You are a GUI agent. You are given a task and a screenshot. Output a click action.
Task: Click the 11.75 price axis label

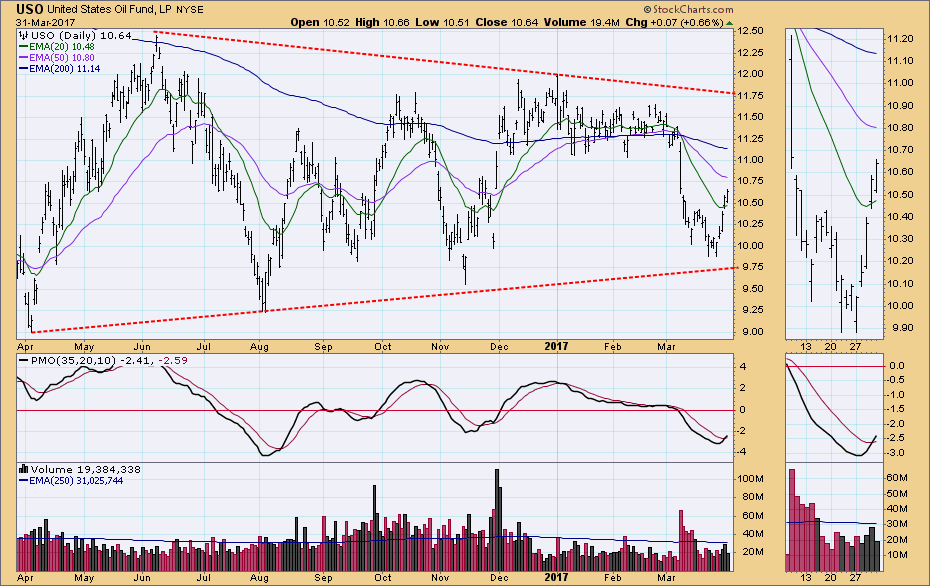pyautogui.click(x=748, y=95)
